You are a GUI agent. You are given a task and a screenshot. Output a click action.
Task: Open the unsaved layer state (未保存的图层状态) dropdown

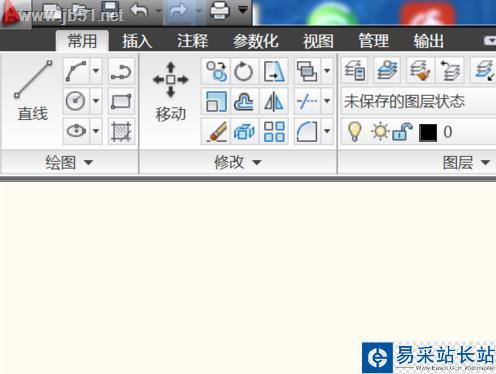click(419, 101)
